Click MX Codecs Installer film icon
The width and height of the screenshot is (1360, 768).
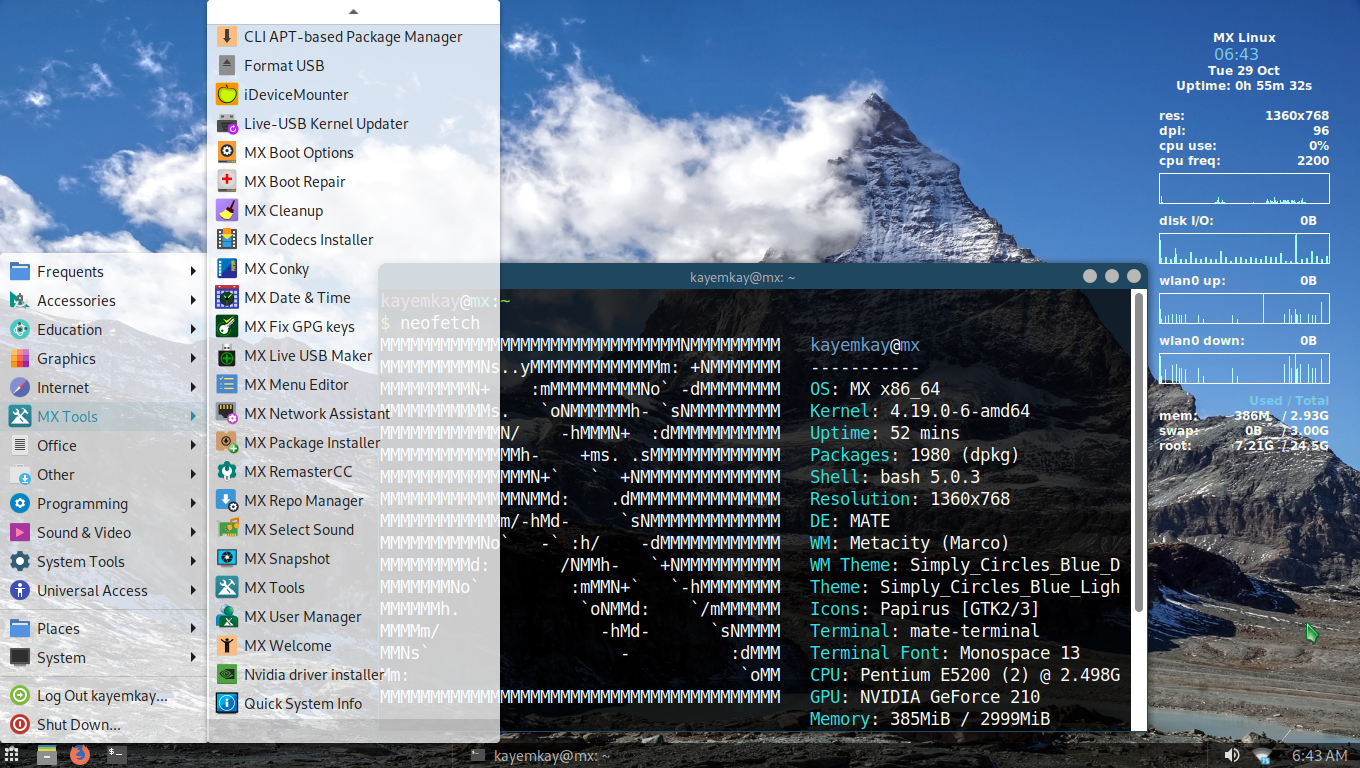tap(227, 240)
